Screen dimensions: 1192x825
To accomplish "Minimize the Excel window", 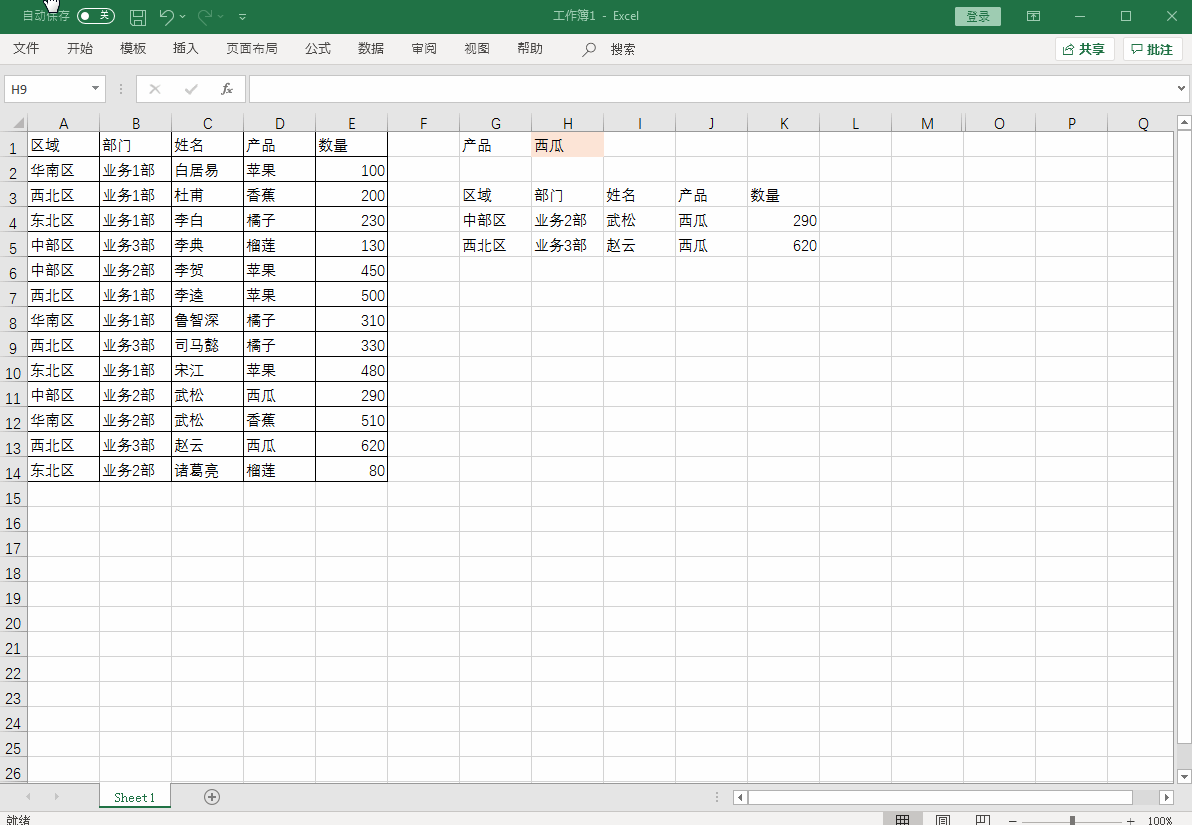I will (1079, 16).
